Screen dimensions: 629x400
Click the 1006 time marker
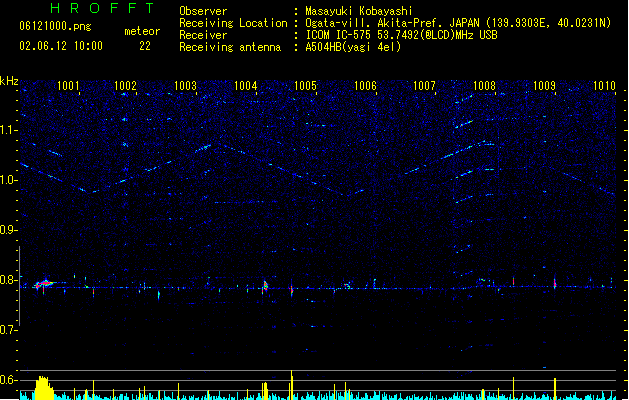365,86
